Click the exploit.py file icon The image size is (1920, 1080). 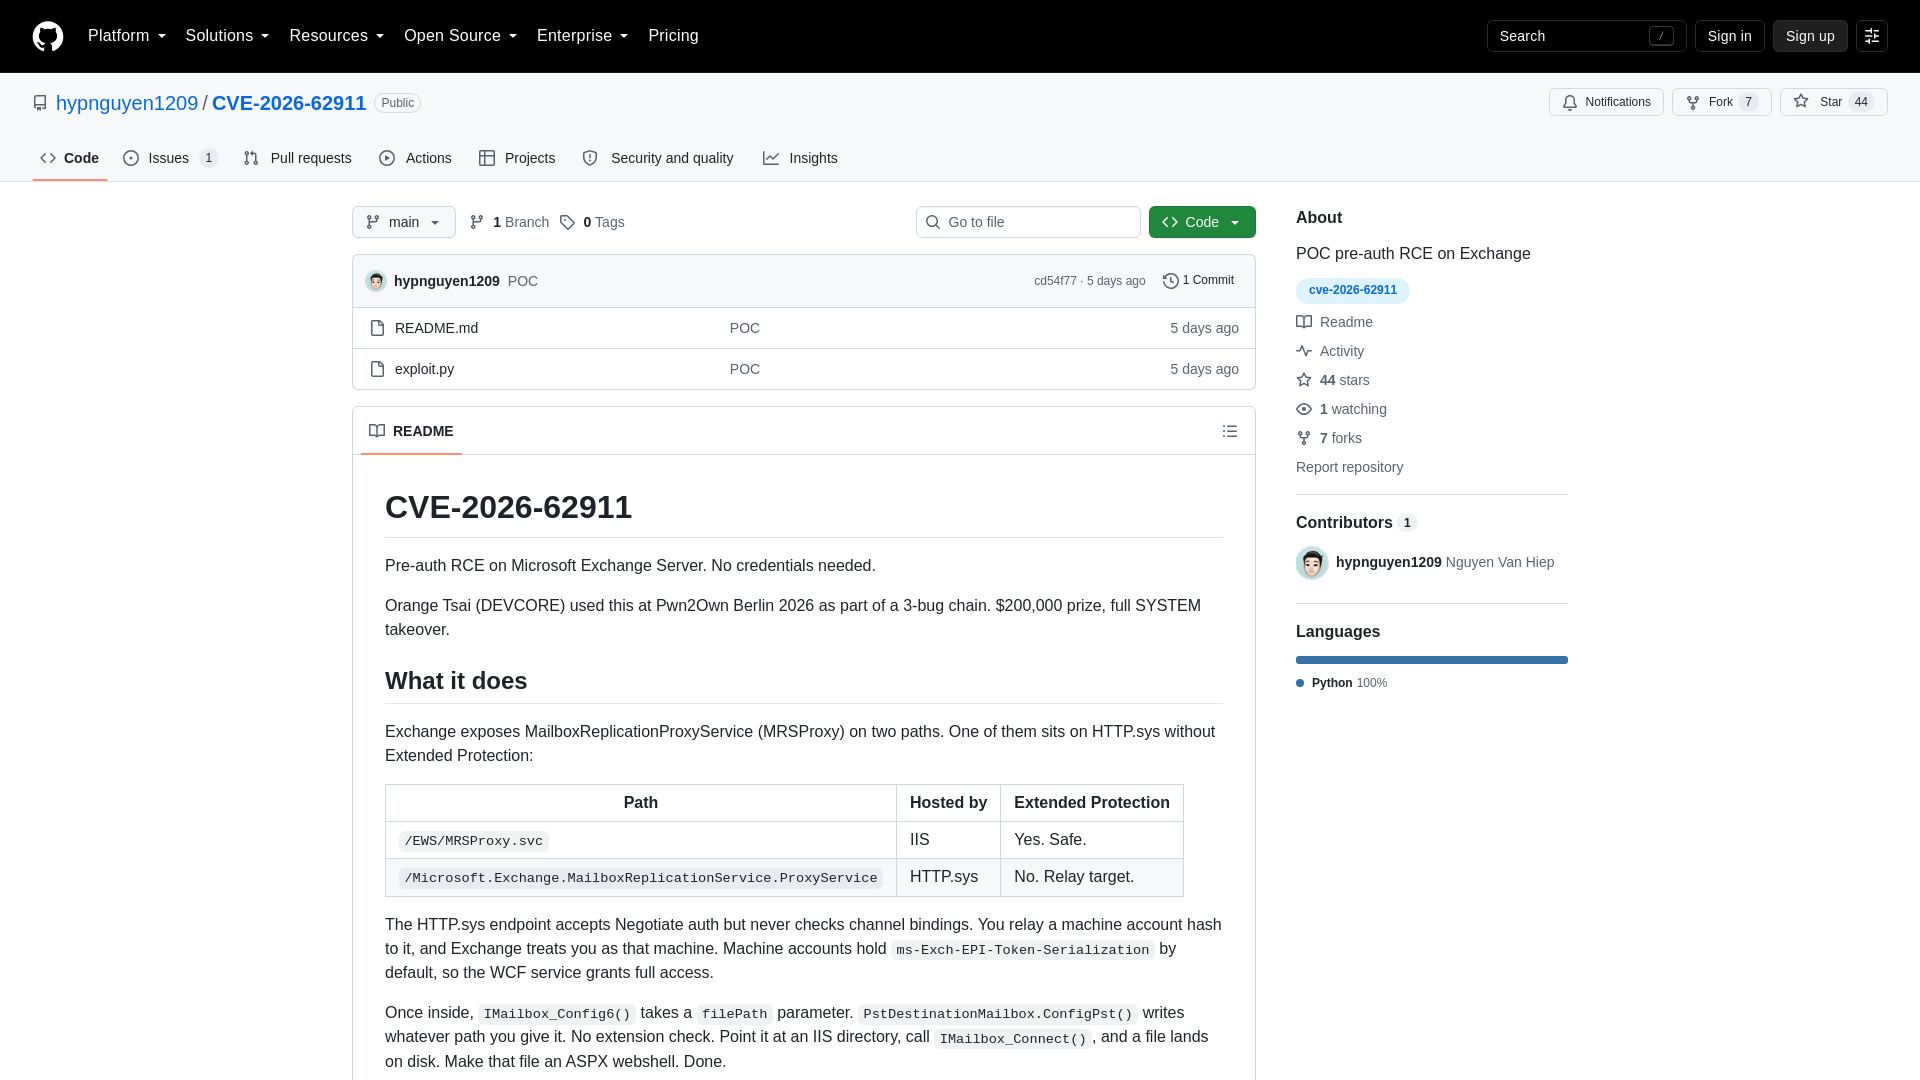pyautogui.click(x=377, y=369)
